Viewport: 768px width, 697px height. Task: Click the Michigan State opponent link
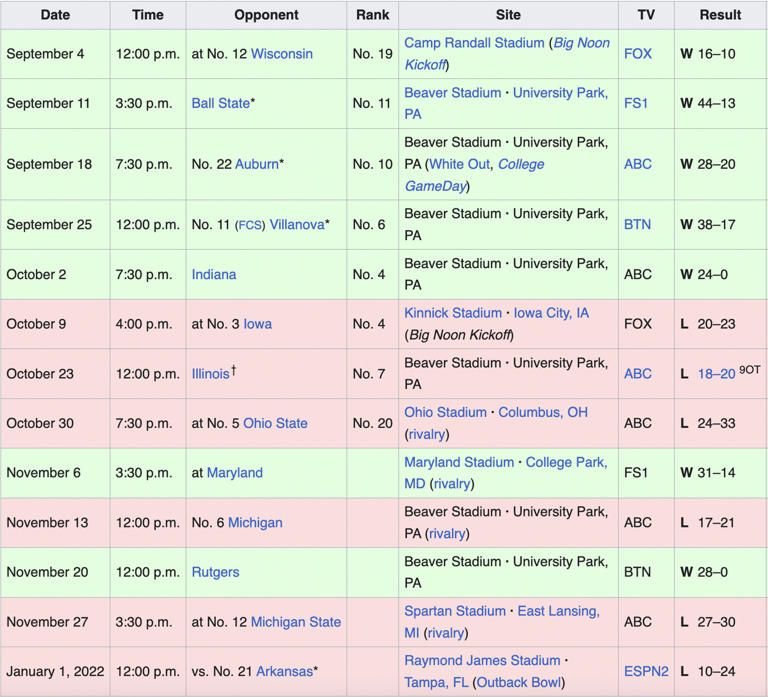point(295,622)
